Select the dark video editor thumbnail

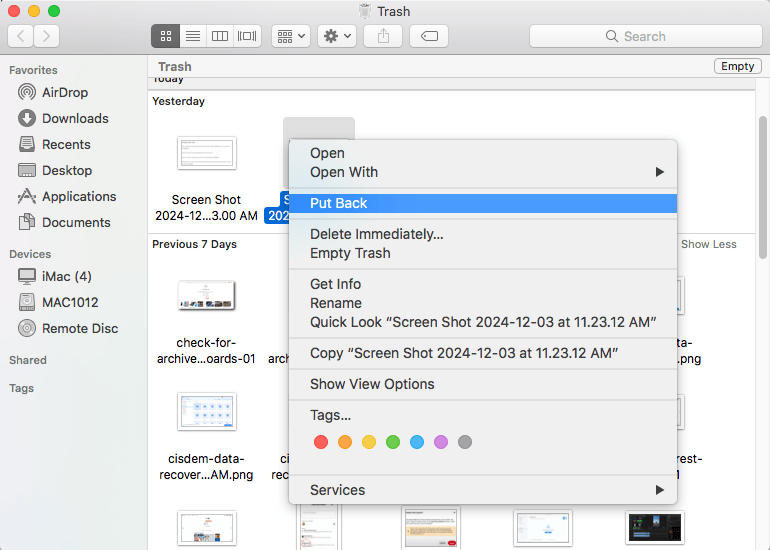(655, 527)
